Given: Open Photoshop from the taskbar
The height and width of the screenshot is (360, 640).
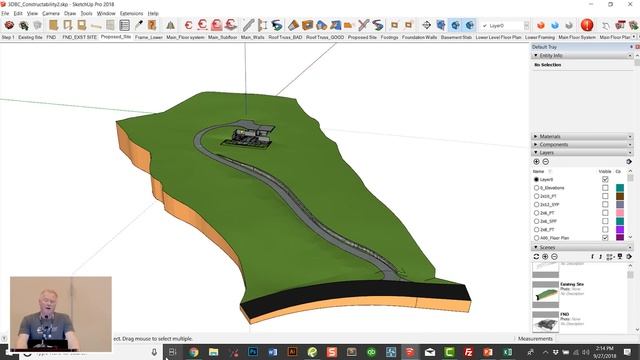Looking at the screenshot, I should [253, 351].
